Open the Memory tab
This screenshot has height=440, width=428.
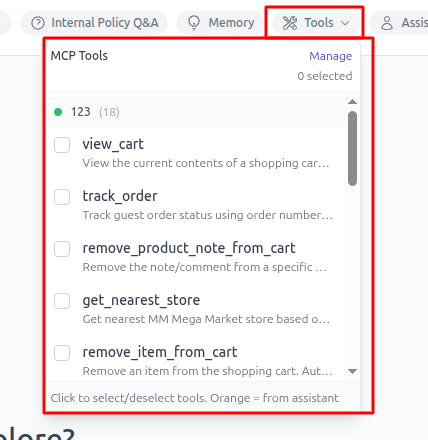click(x=221, y=23)
